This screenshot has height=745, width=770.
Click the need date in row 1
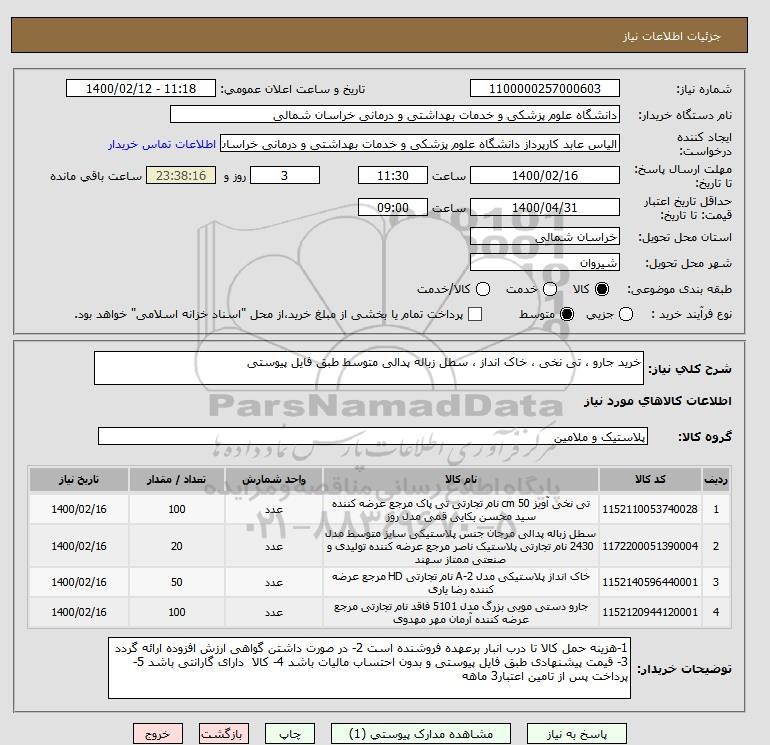click(x=79, y=509)
